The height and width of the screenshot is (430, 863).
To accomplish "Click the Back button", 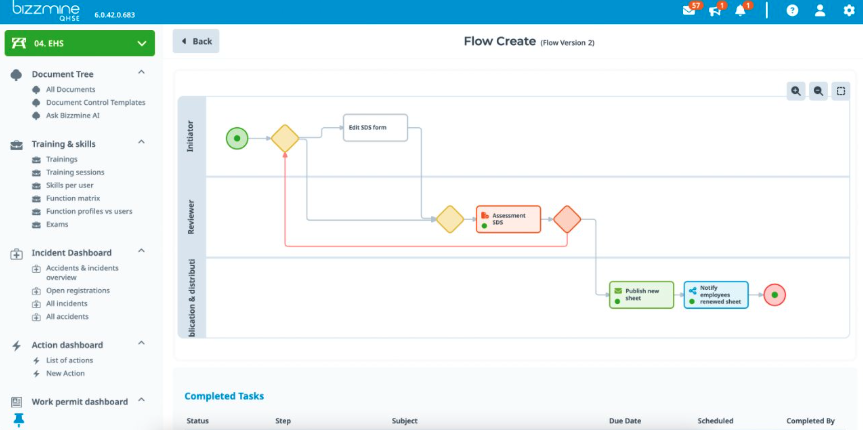I will click(196, 41).
